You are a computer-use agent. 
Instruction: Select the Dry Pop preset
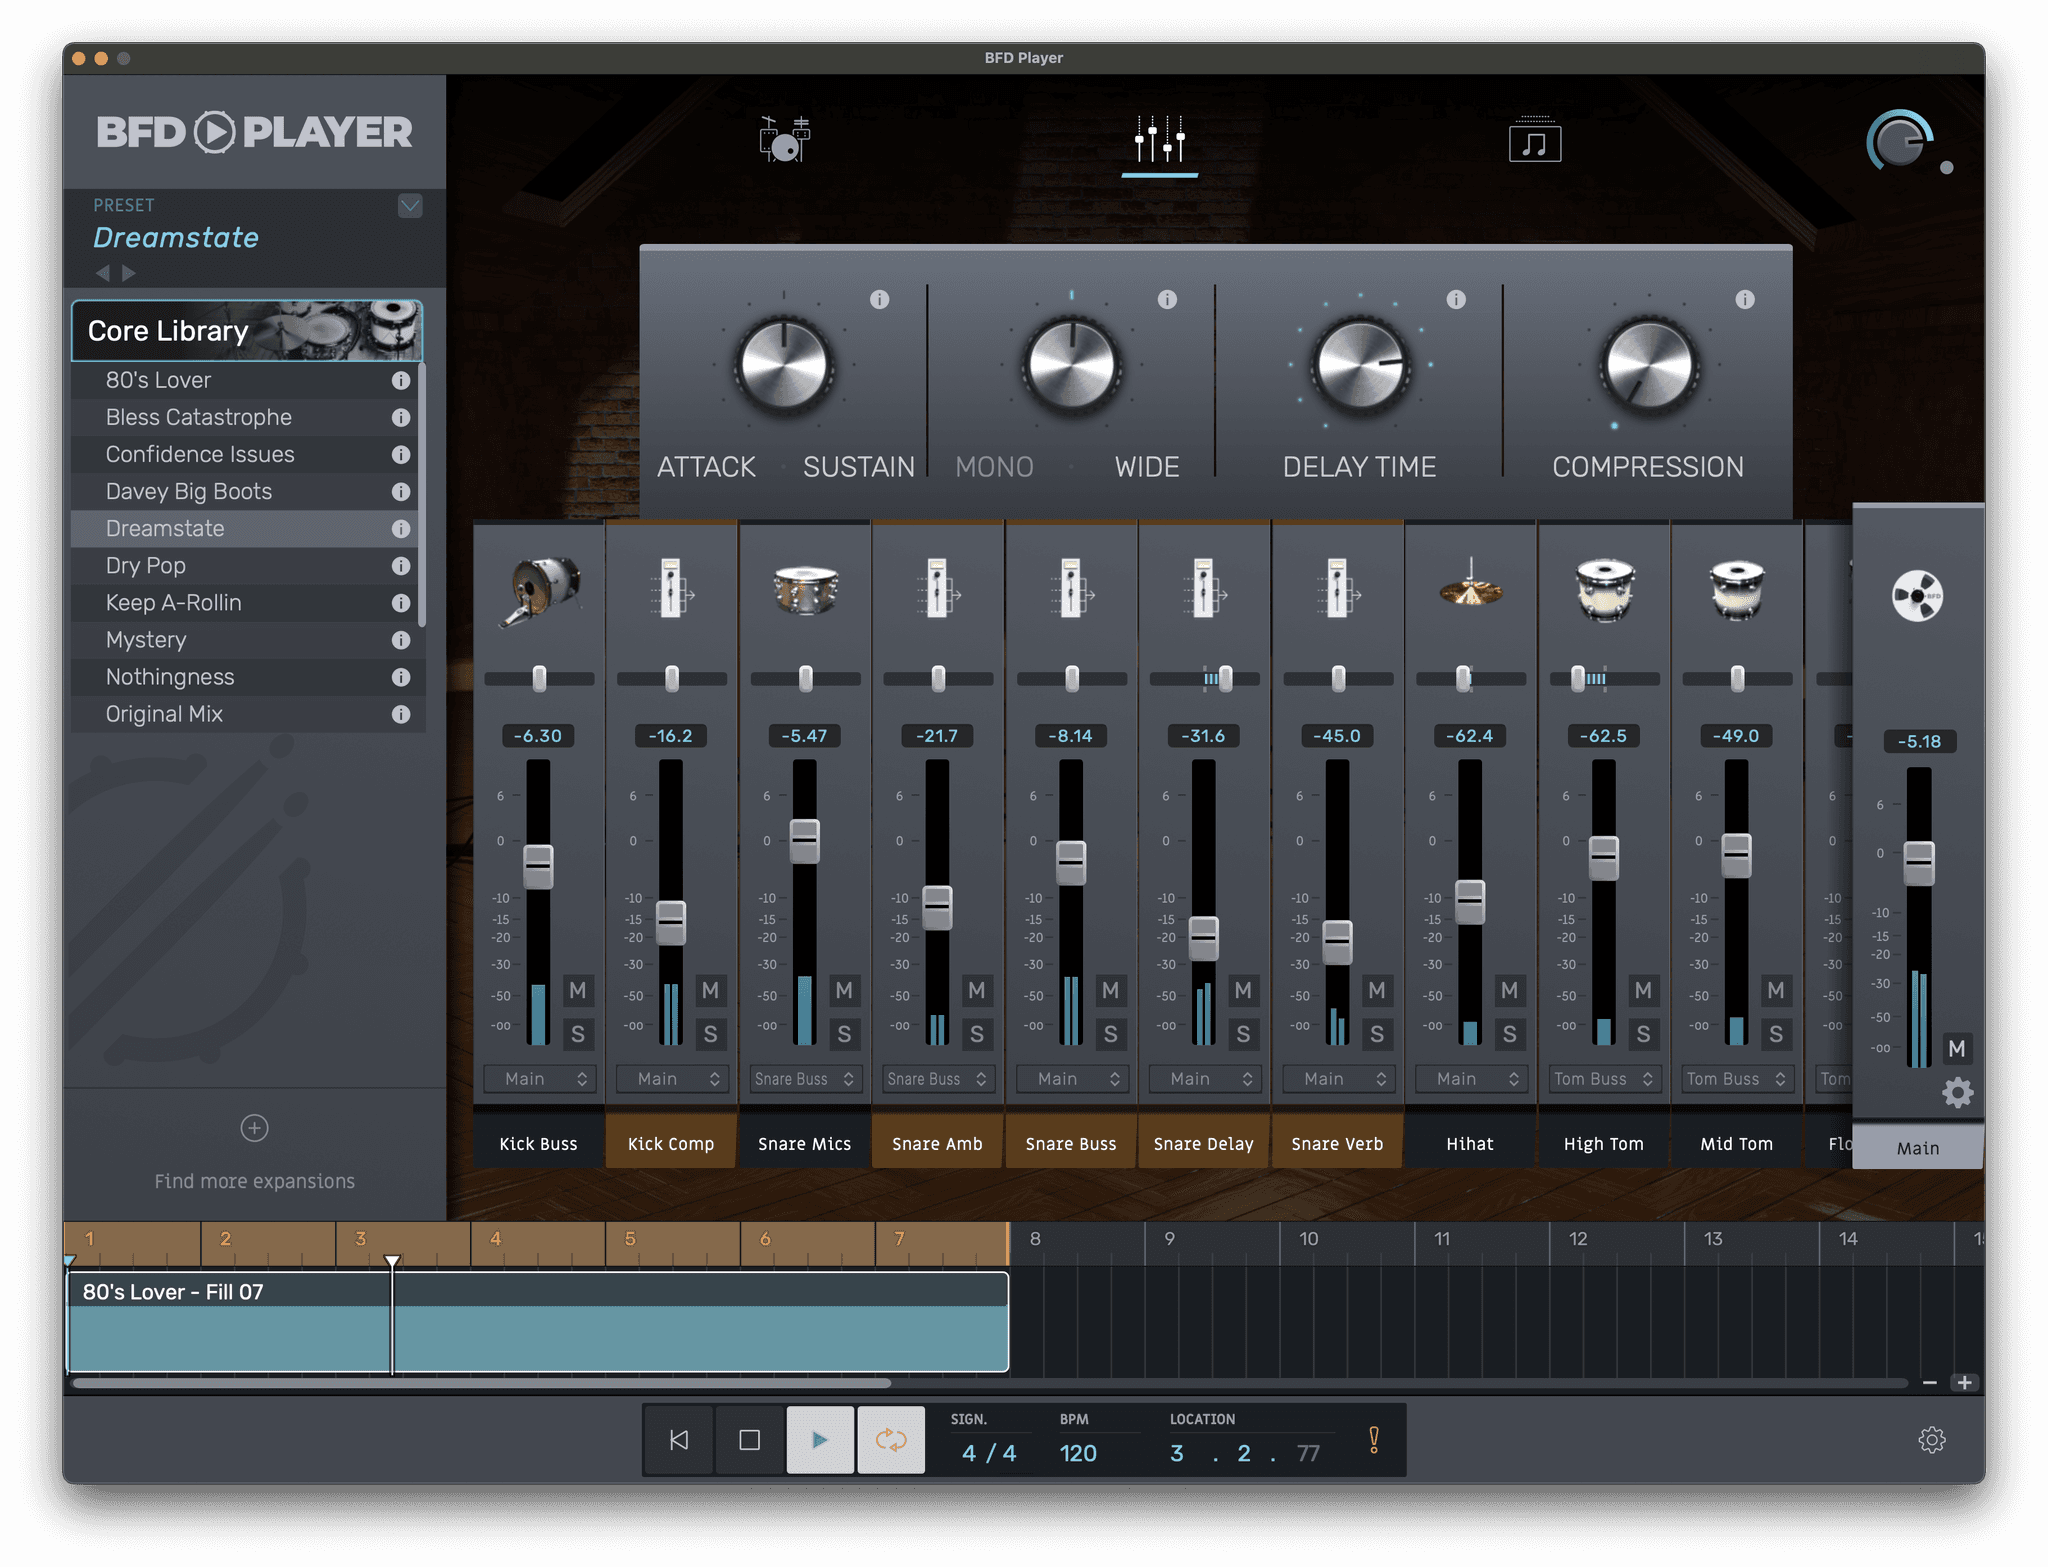point(146,566)
